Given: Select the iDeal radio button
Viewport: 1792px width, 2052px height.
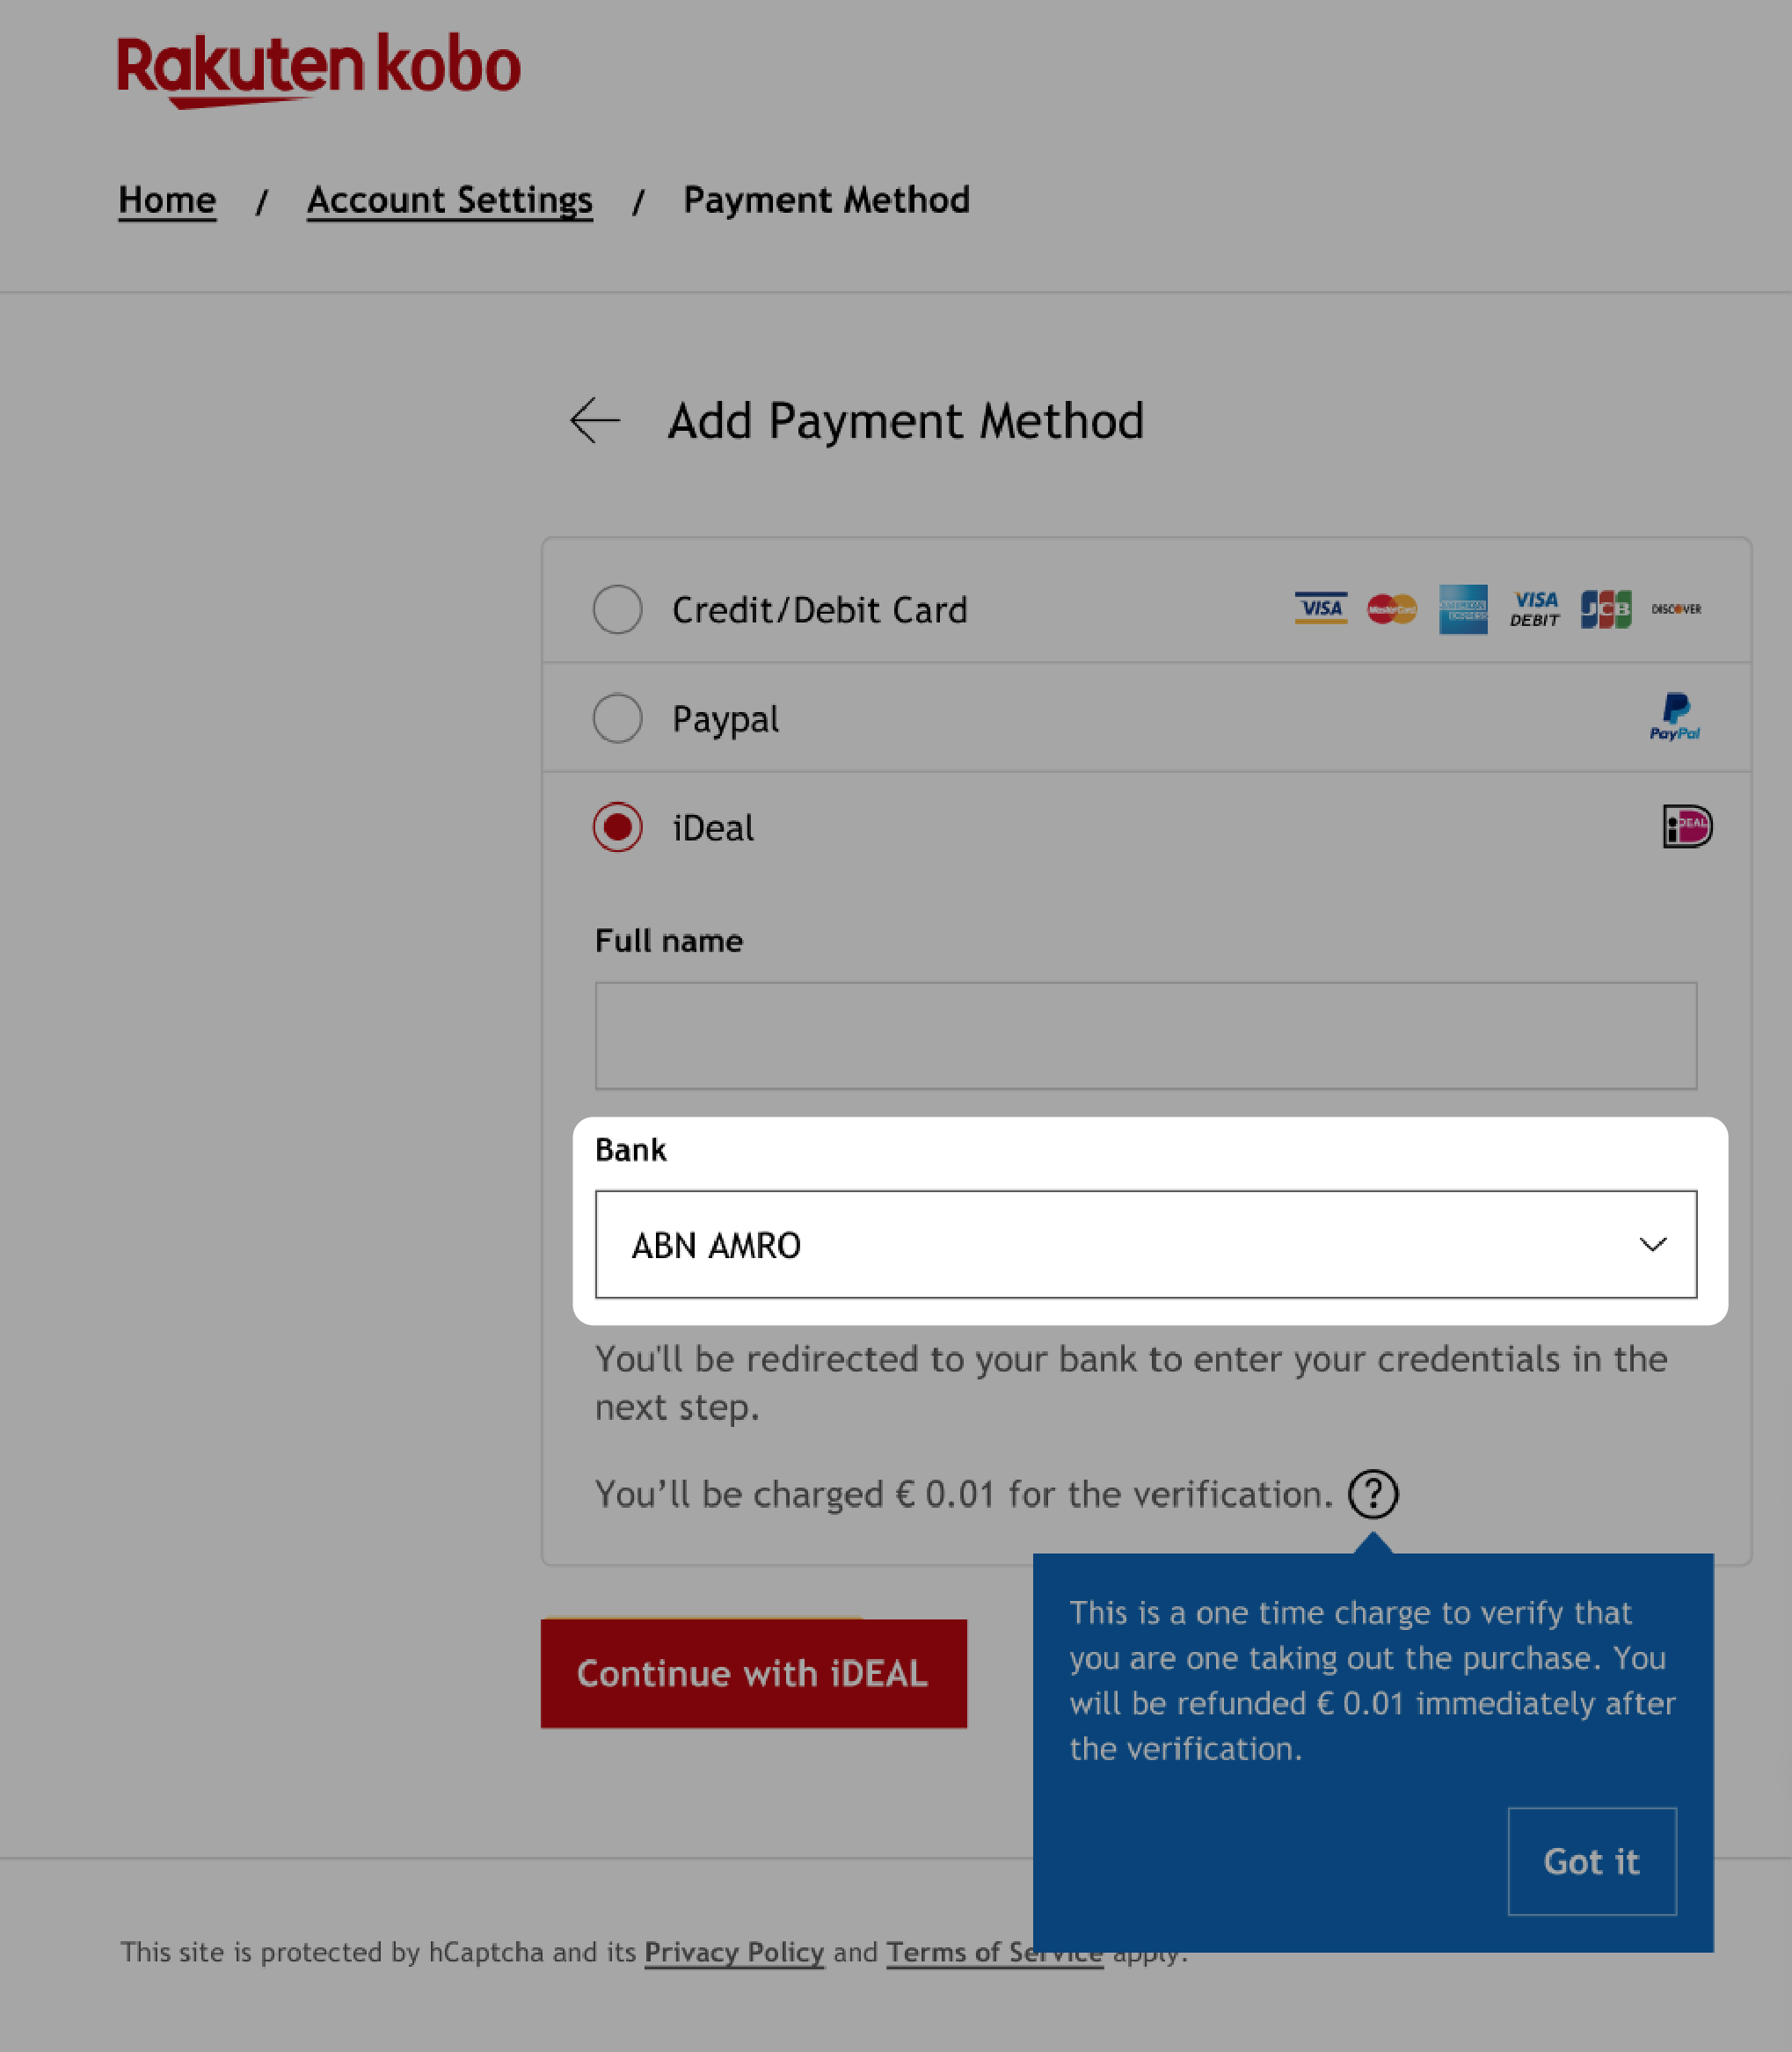Looking at the screenshot, I should [617, 827].
